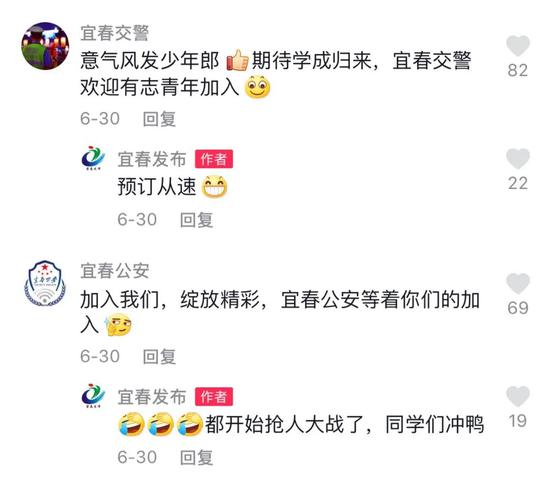Tap the 作者 badge on the first reply

pyautogui.click(x=214, y=159)
